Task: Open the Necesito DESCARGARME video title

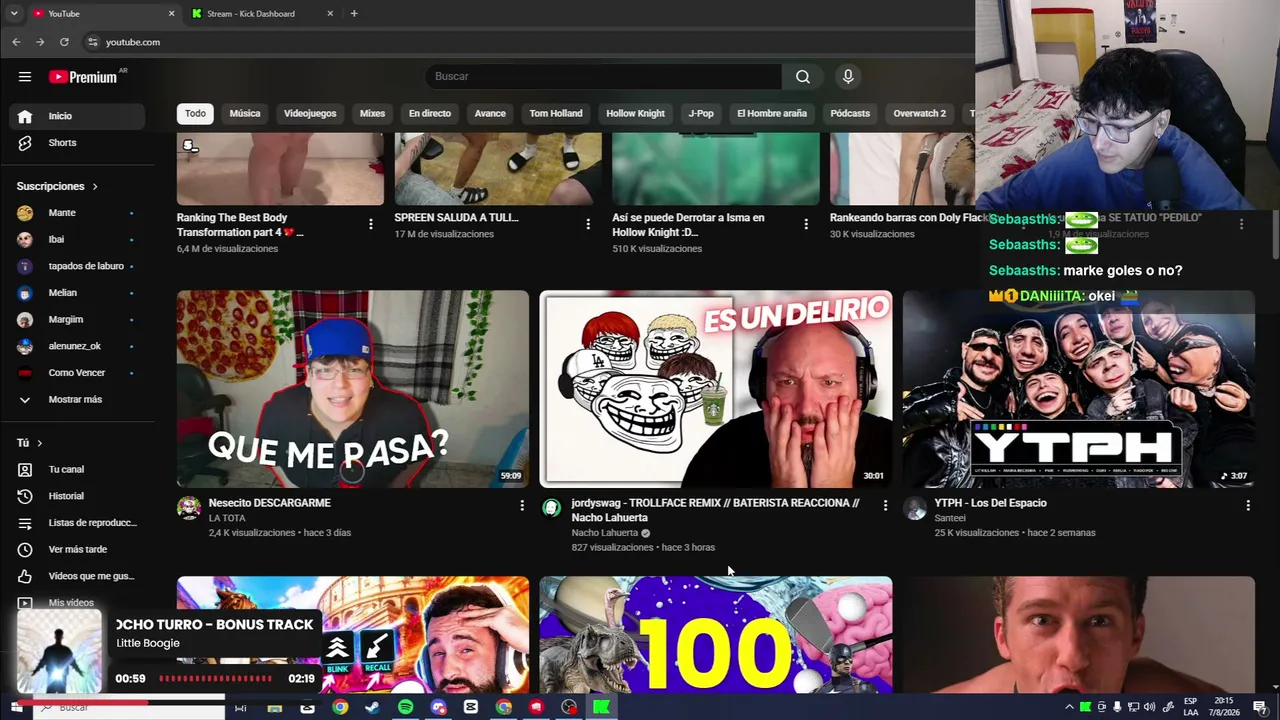Action: point(270,503)
